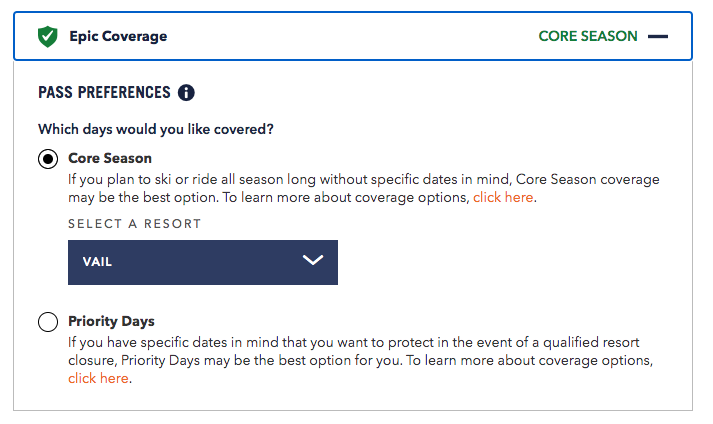Click the VAIL text in the resort selector
Viewport: 713px width, 424px height.
97,262
